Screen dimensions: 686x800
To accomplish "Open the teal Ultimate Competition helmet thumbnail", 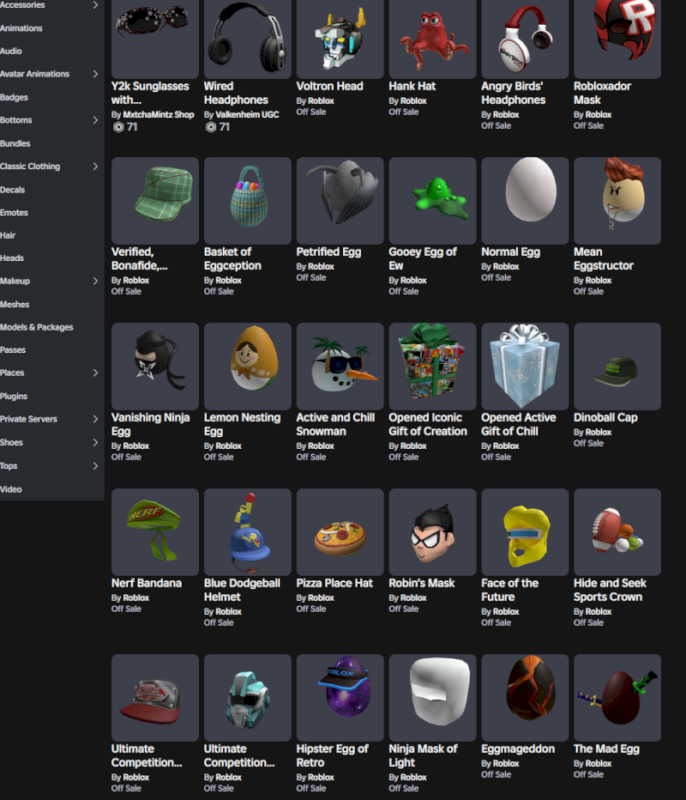I will coord(247,697).
